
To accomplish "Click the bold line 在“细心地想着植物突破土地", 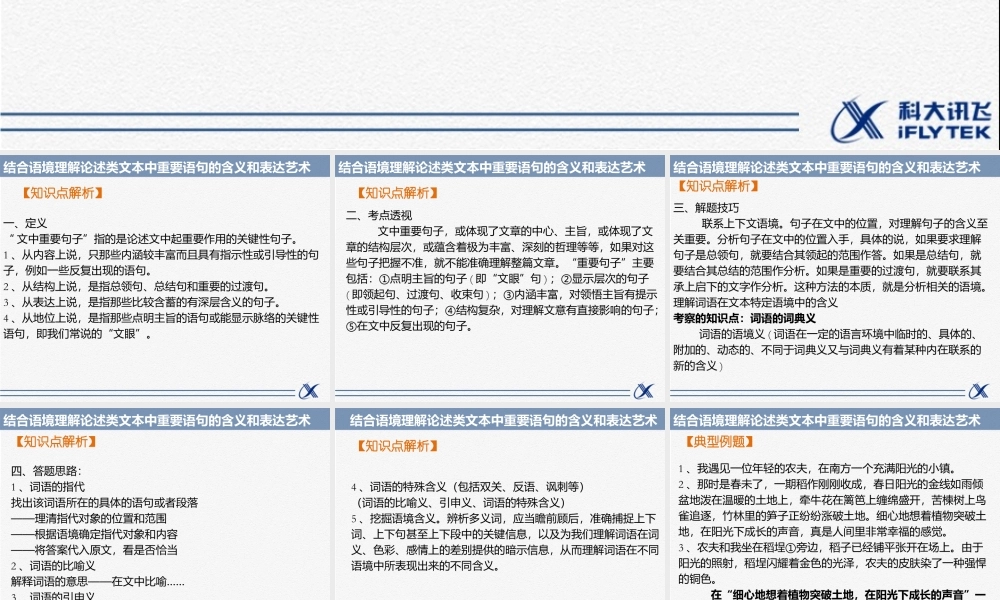I will click(848, 594).
